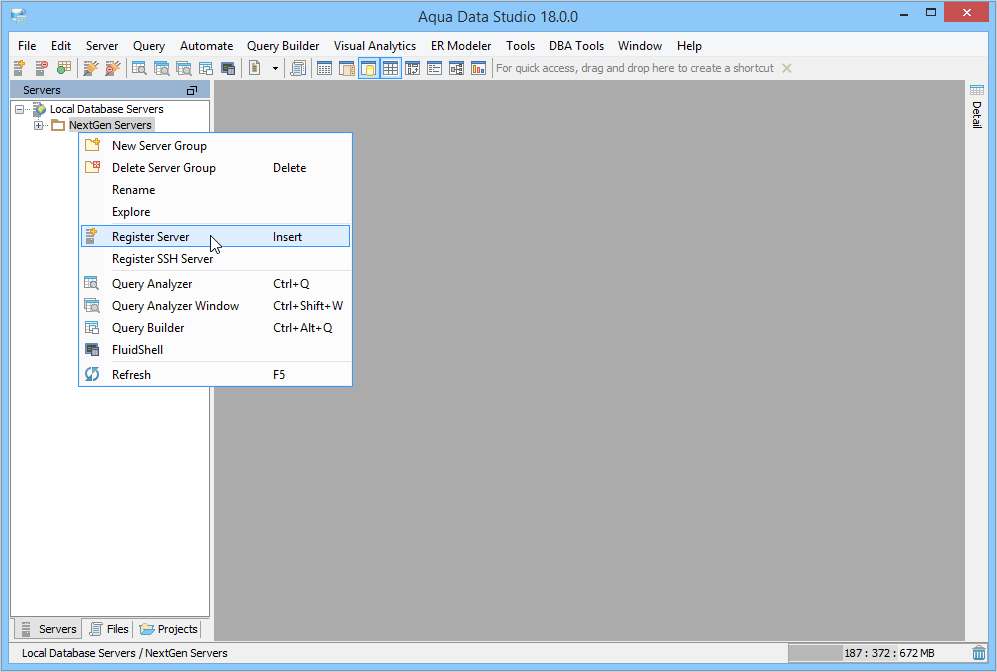Switch to the Projects bottom tab

coord(168,629)
